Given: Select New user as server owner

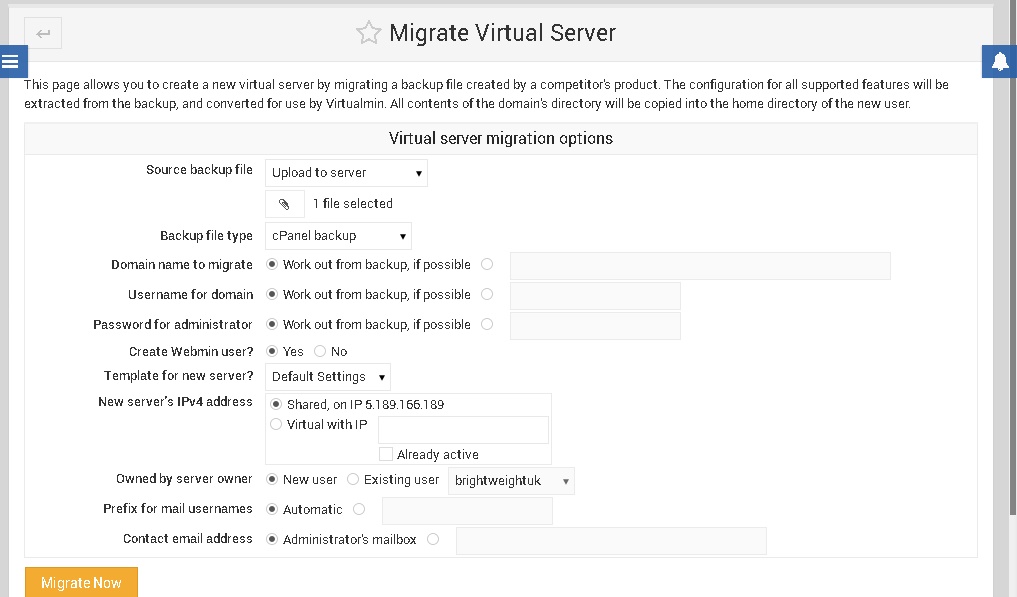Looking at the screenshot, I should (x=272, y=479).
